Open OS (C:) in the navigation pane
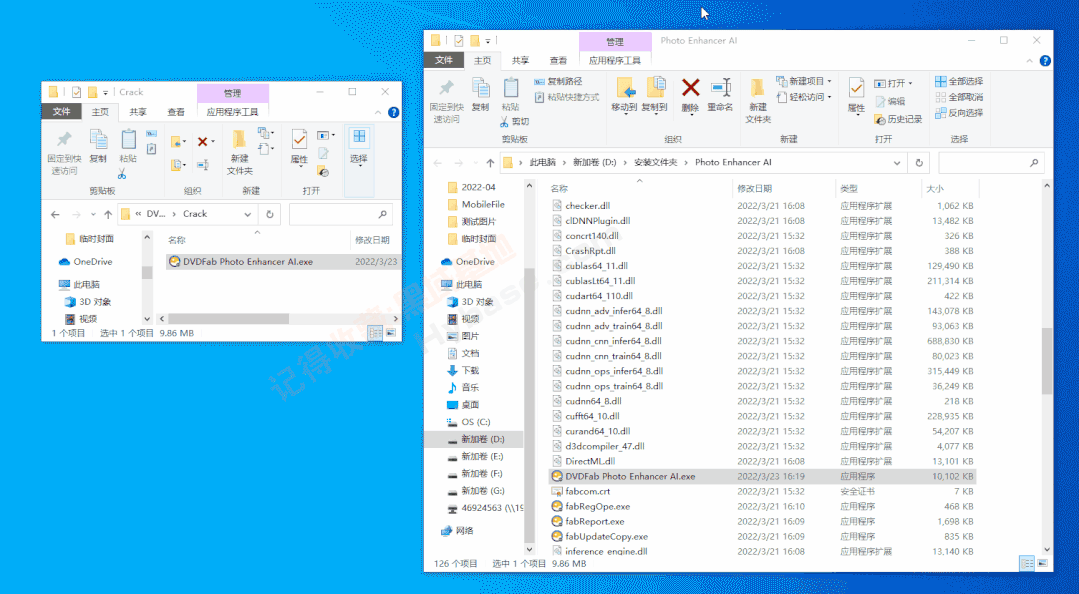The image size is (1079, 594). tap(476, 422)
